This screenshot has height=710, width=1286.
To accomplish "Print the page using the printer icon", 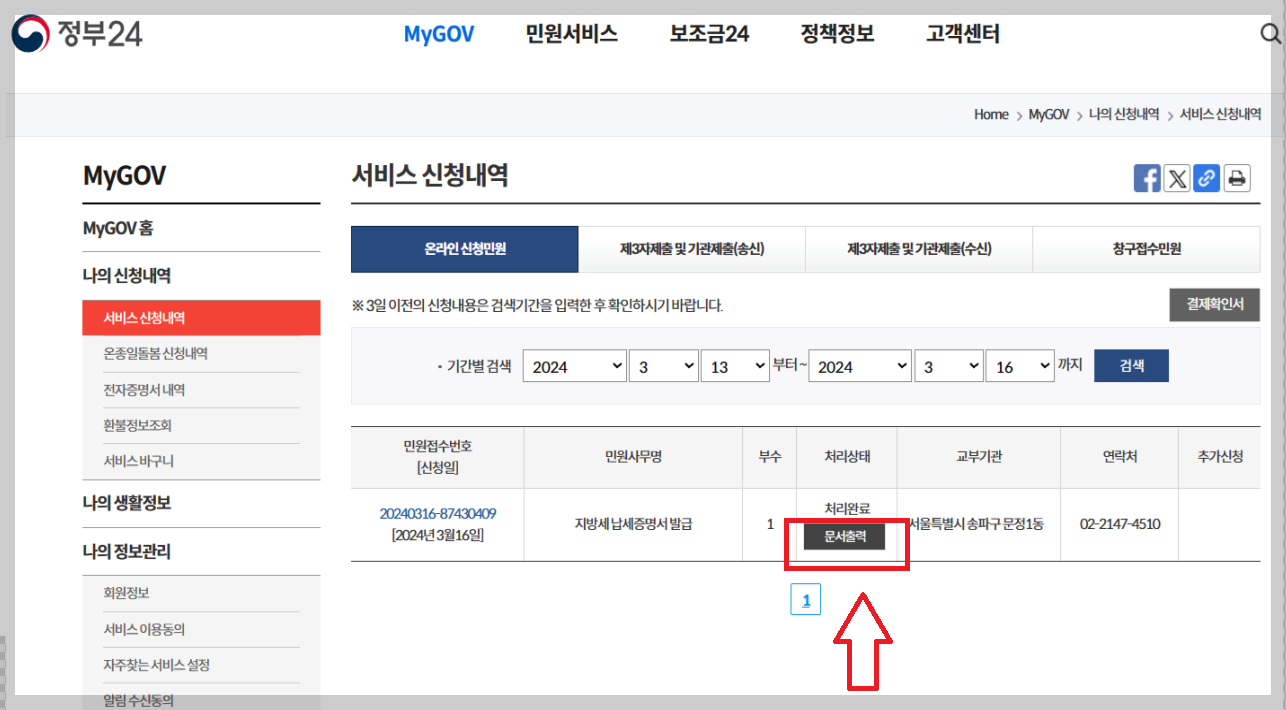I will 1236,177.
